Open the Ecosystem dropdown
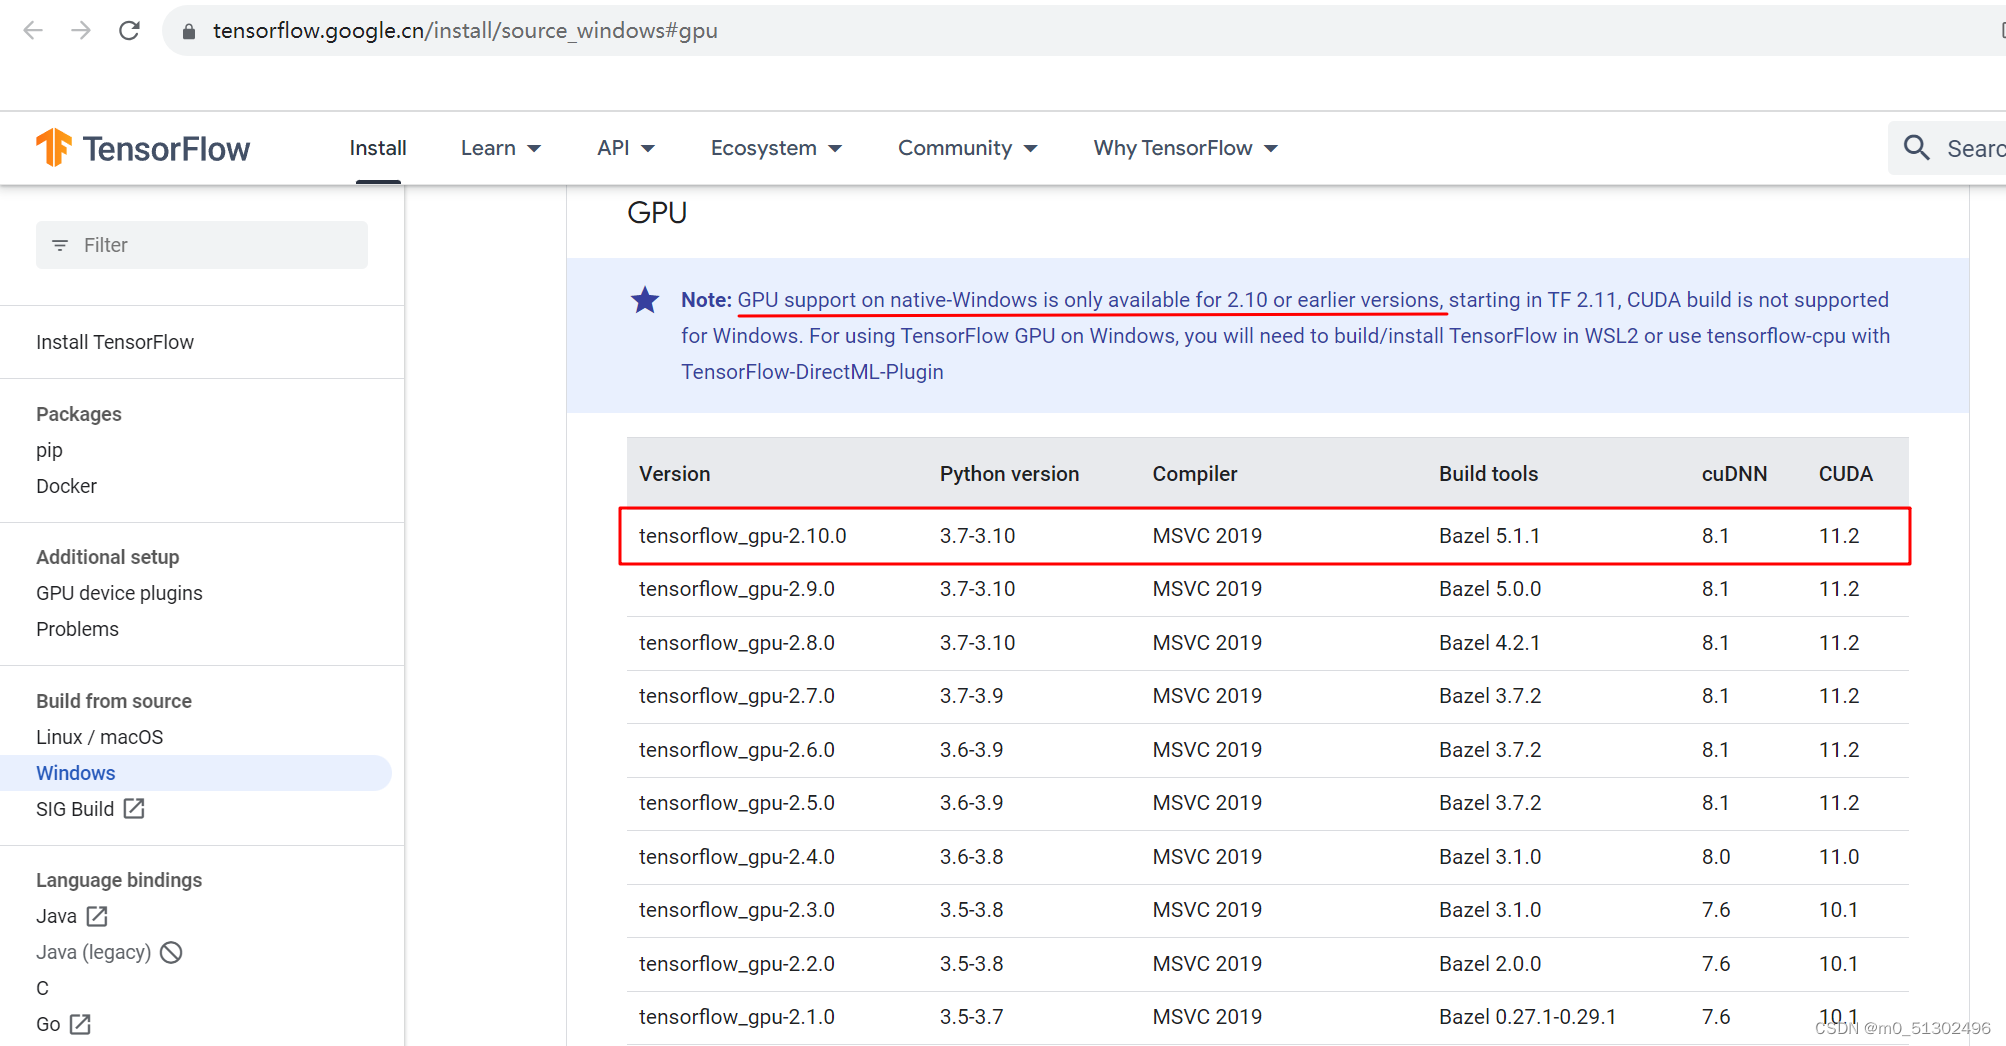 point(776,148)
